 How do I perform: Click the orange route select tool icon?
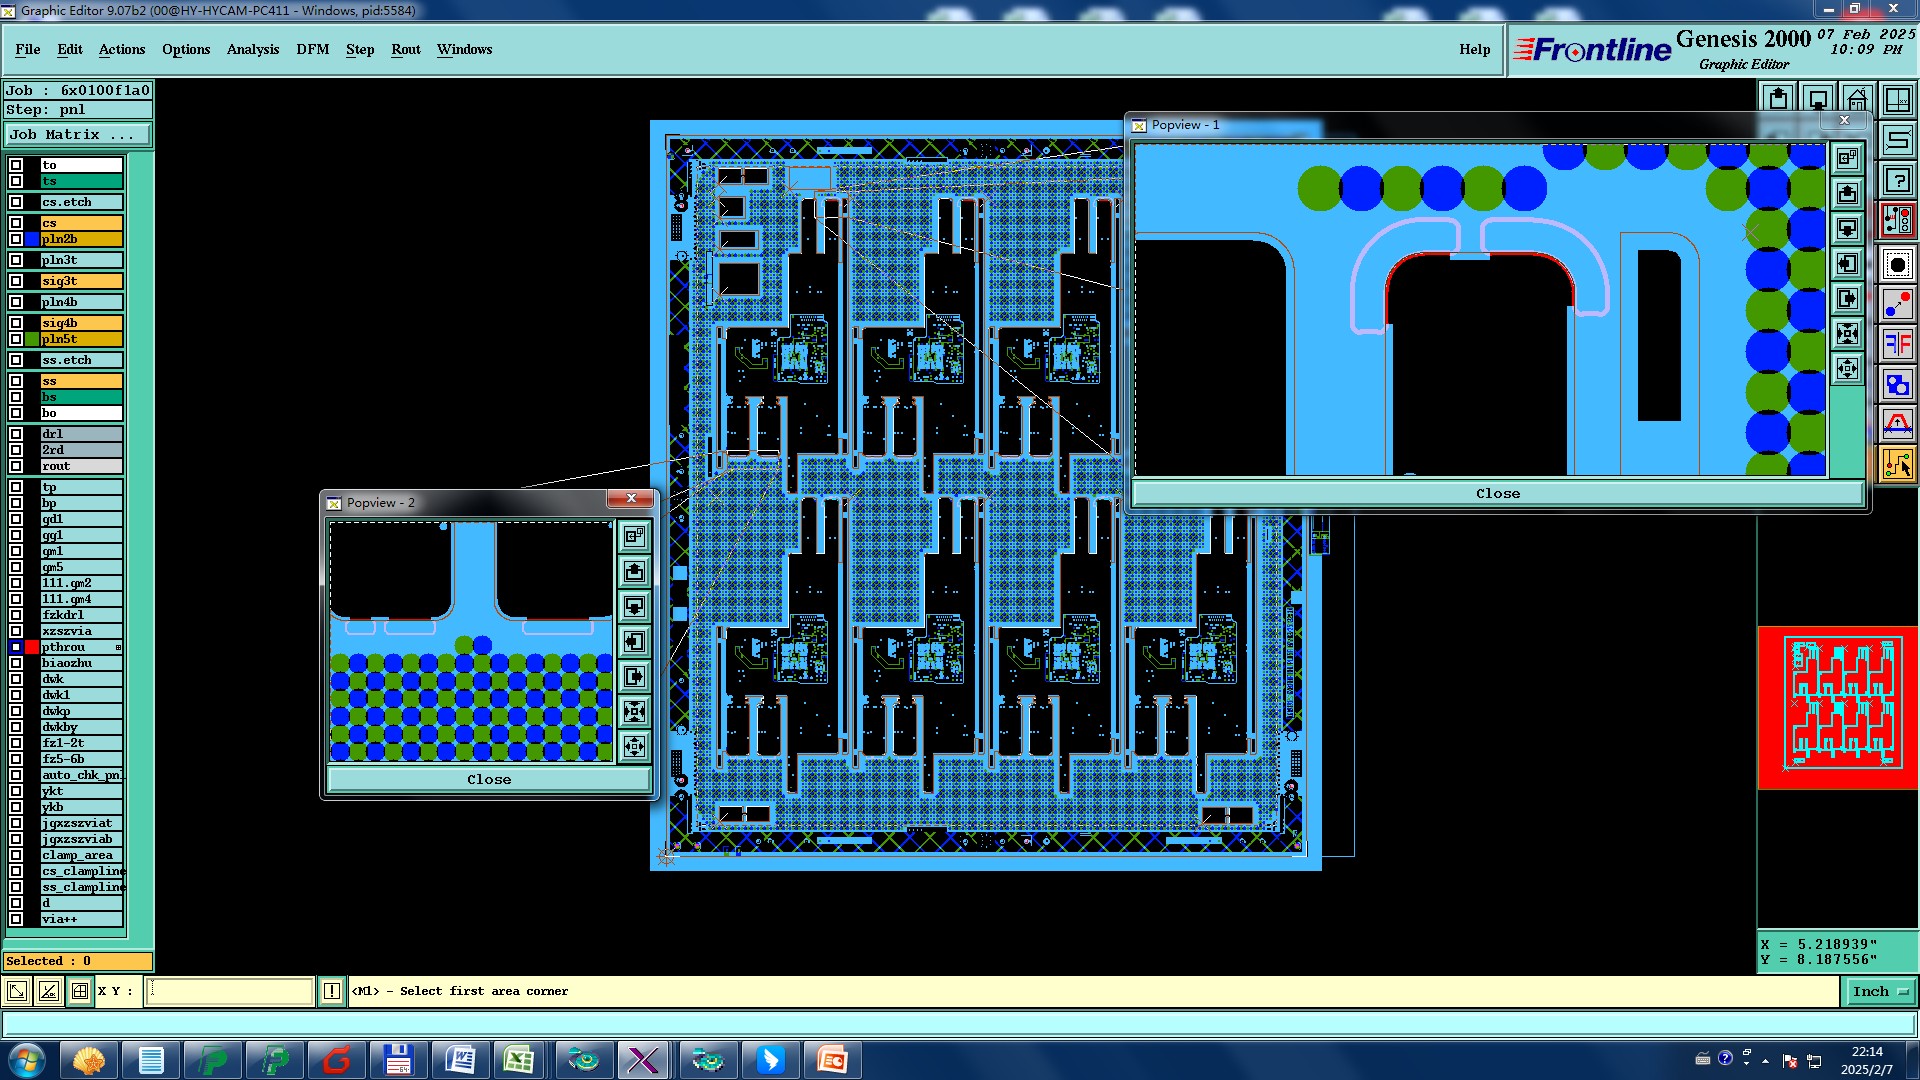coord(1897,464)
